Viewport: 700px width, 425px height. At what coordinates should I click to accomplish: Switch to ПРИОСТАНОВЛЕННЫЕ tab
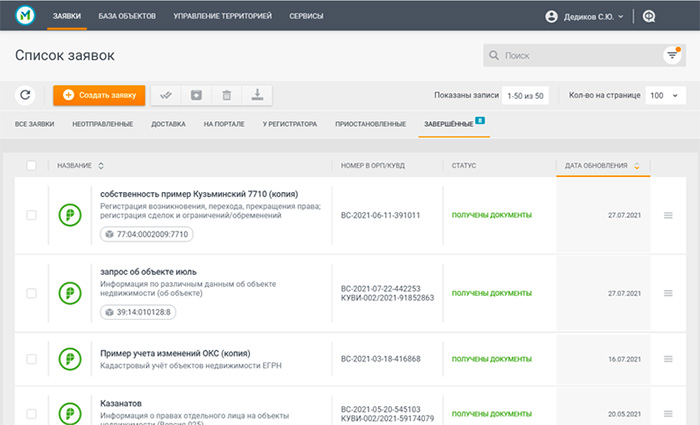click(x=371, y=124)
